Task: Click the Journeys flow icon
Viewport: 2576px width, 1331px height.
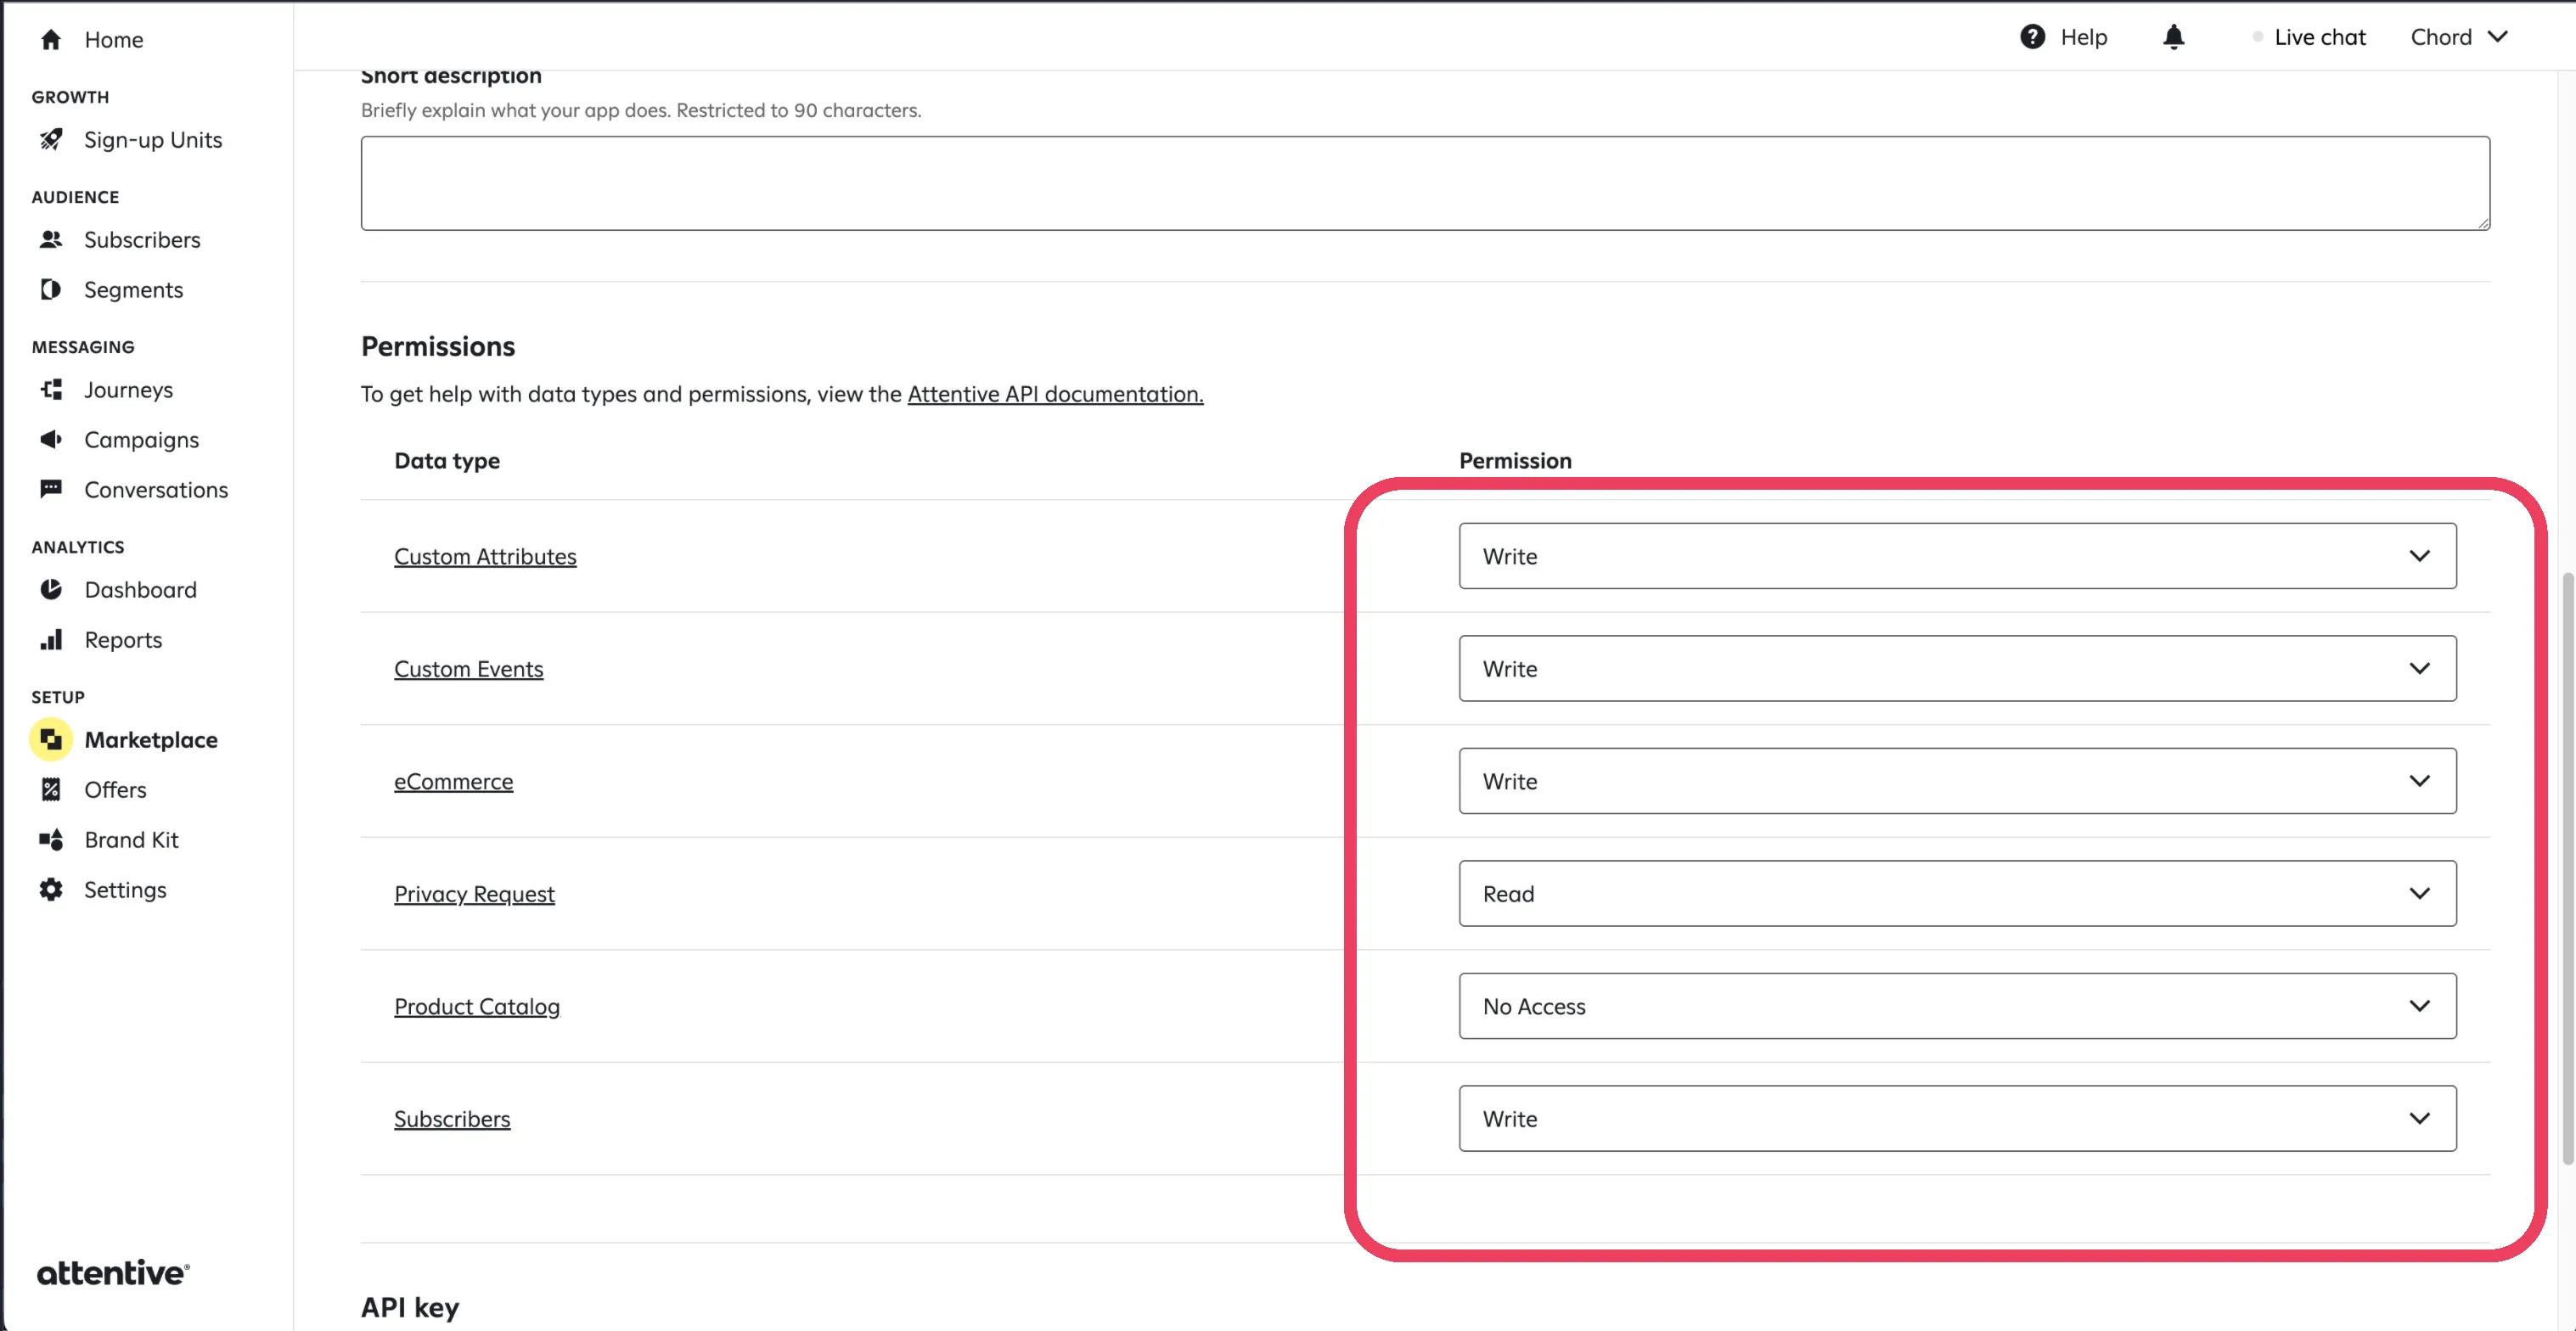Action: (51, 390)
